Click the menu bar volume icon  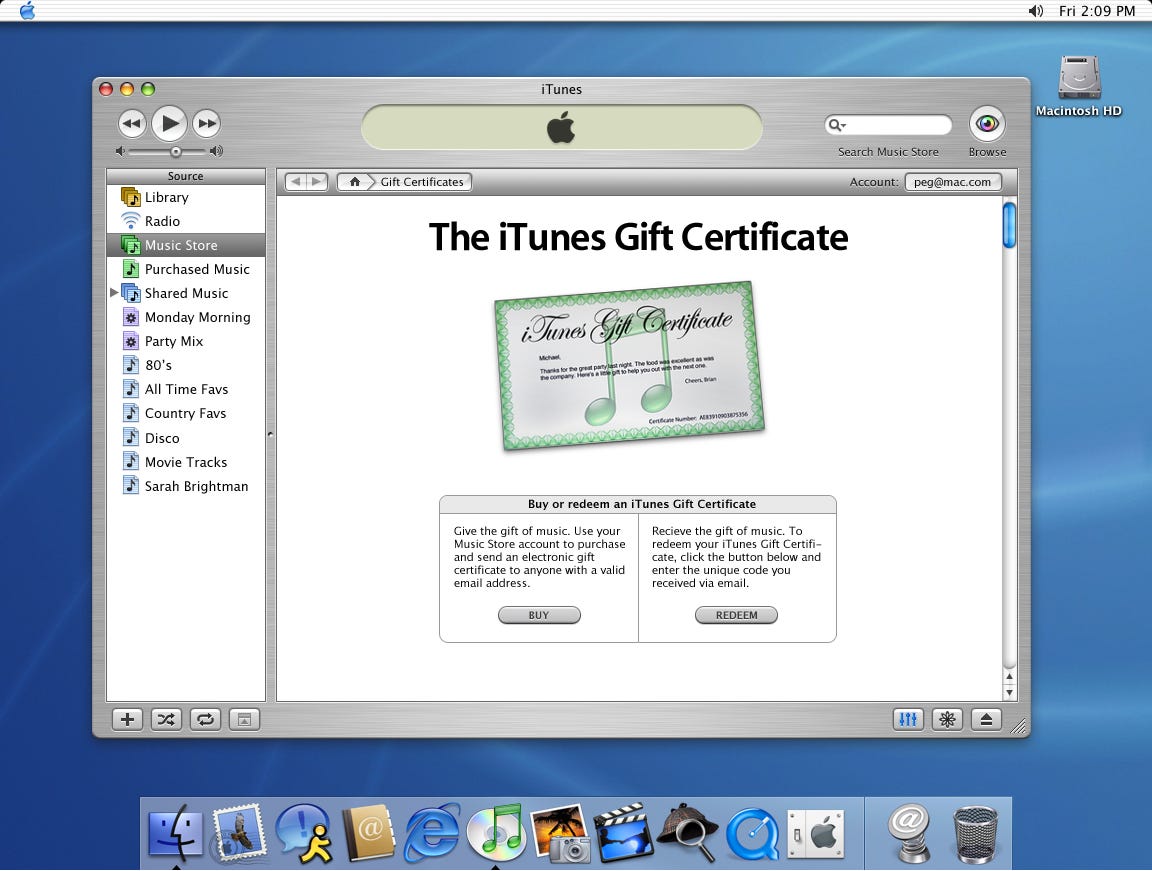point(1035,10)
